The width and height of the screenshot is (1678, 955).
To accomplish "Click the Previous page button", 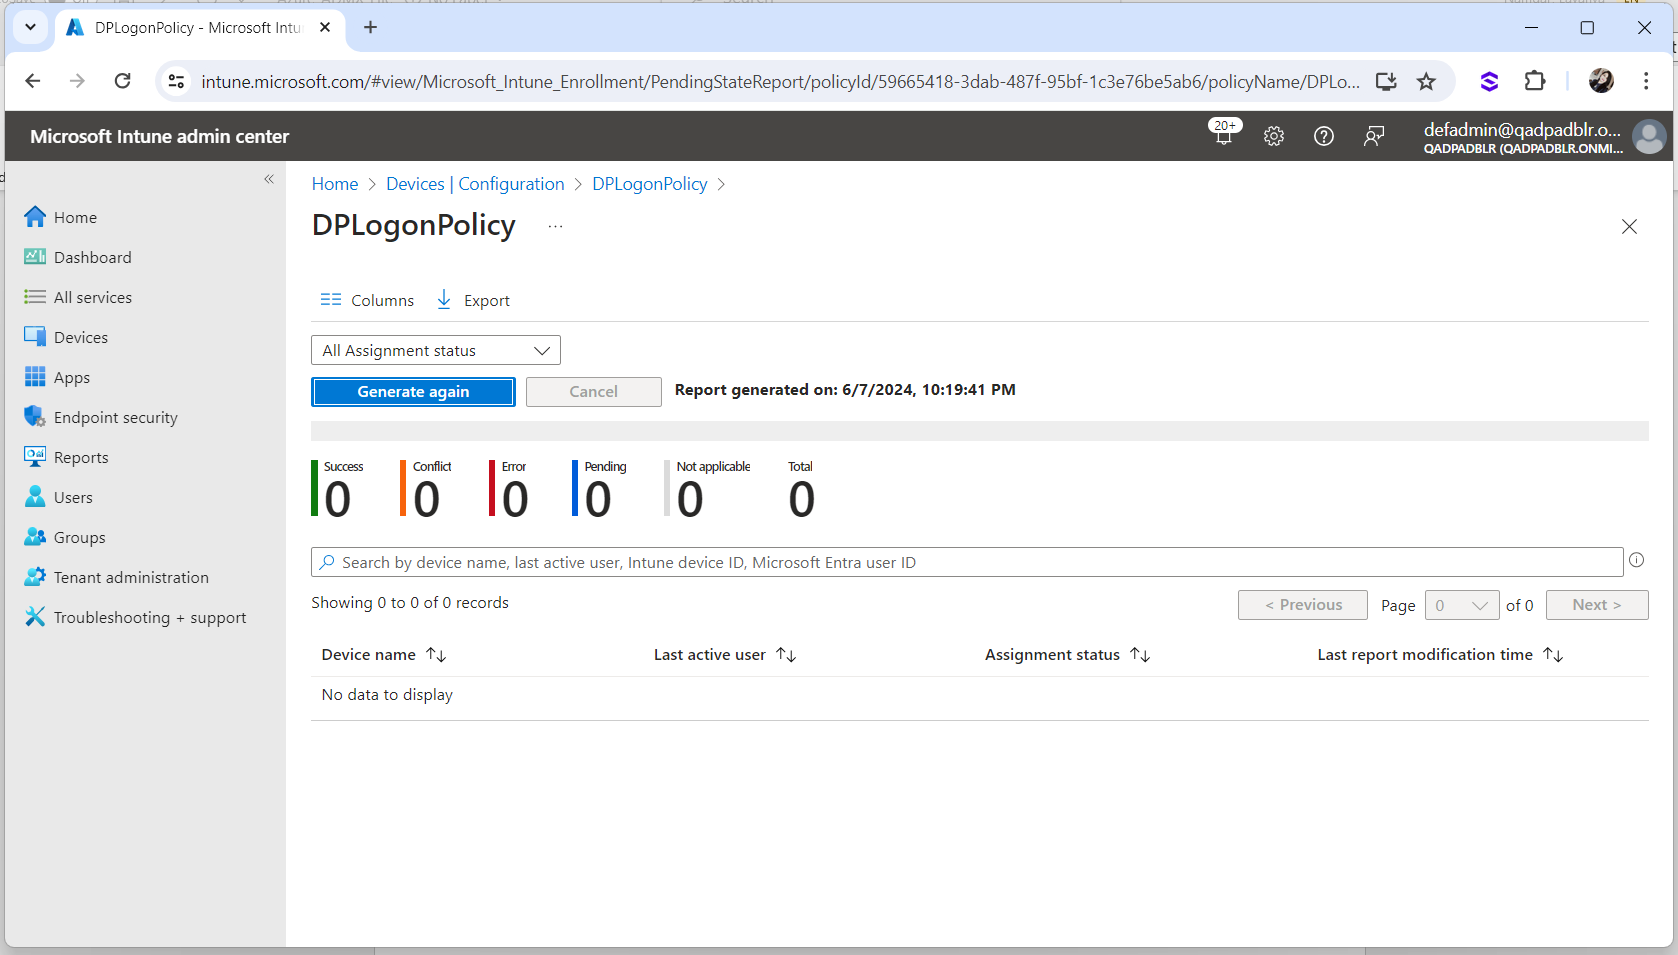I will click(x=1303, y=605).
